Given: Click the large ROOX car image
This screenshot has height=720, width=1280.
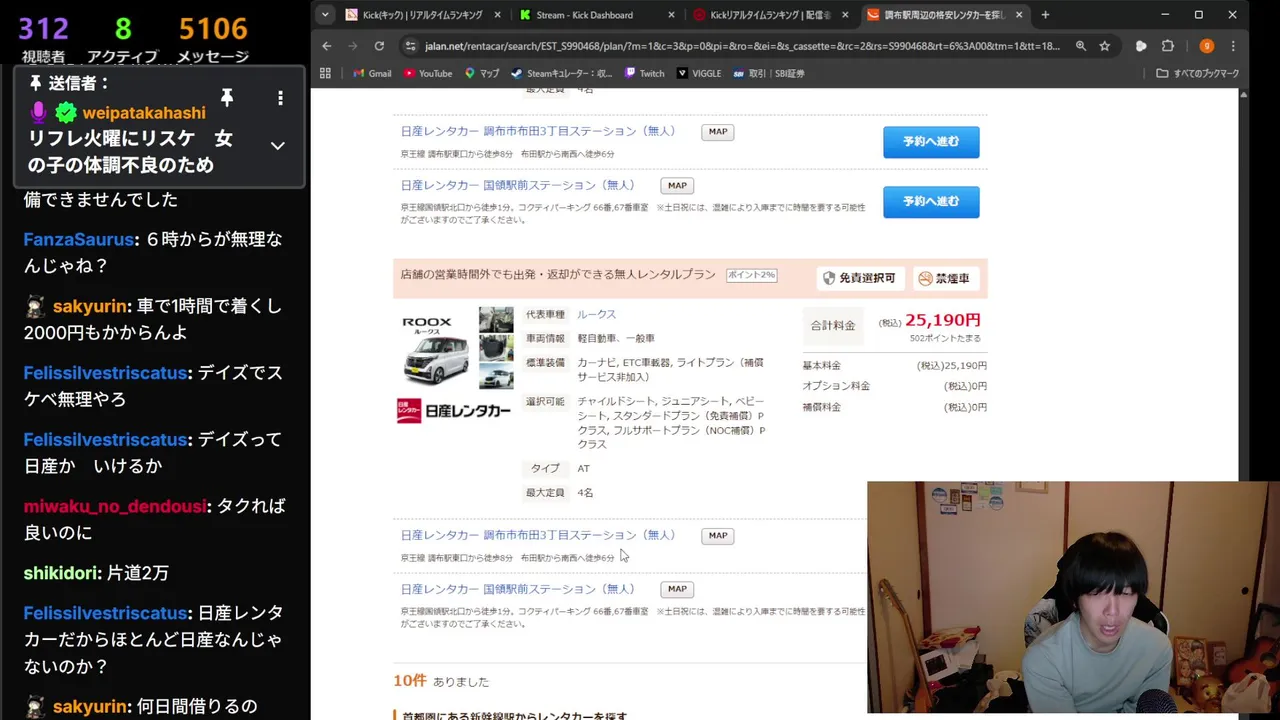Looking at the screenshot, I should point(435,350).
